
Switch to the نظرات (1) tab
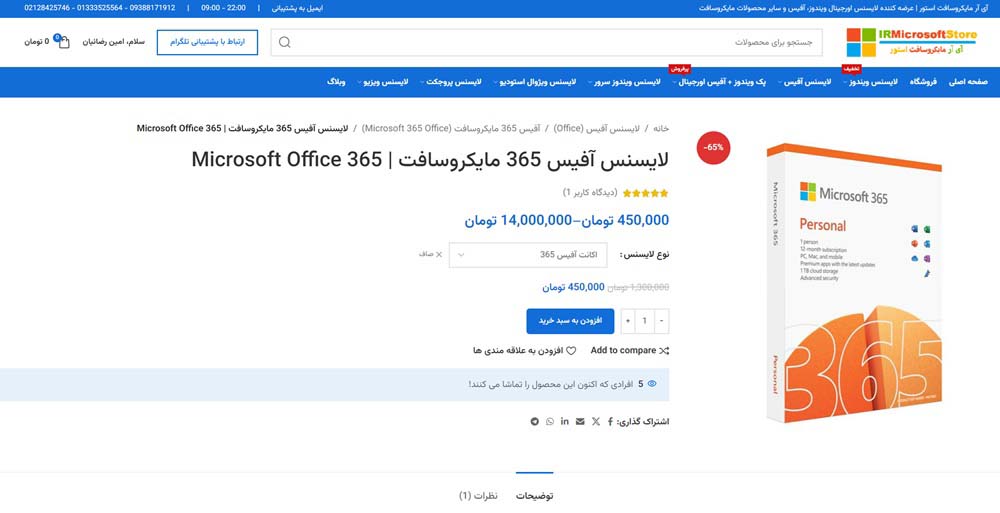(x=478, y=495)
